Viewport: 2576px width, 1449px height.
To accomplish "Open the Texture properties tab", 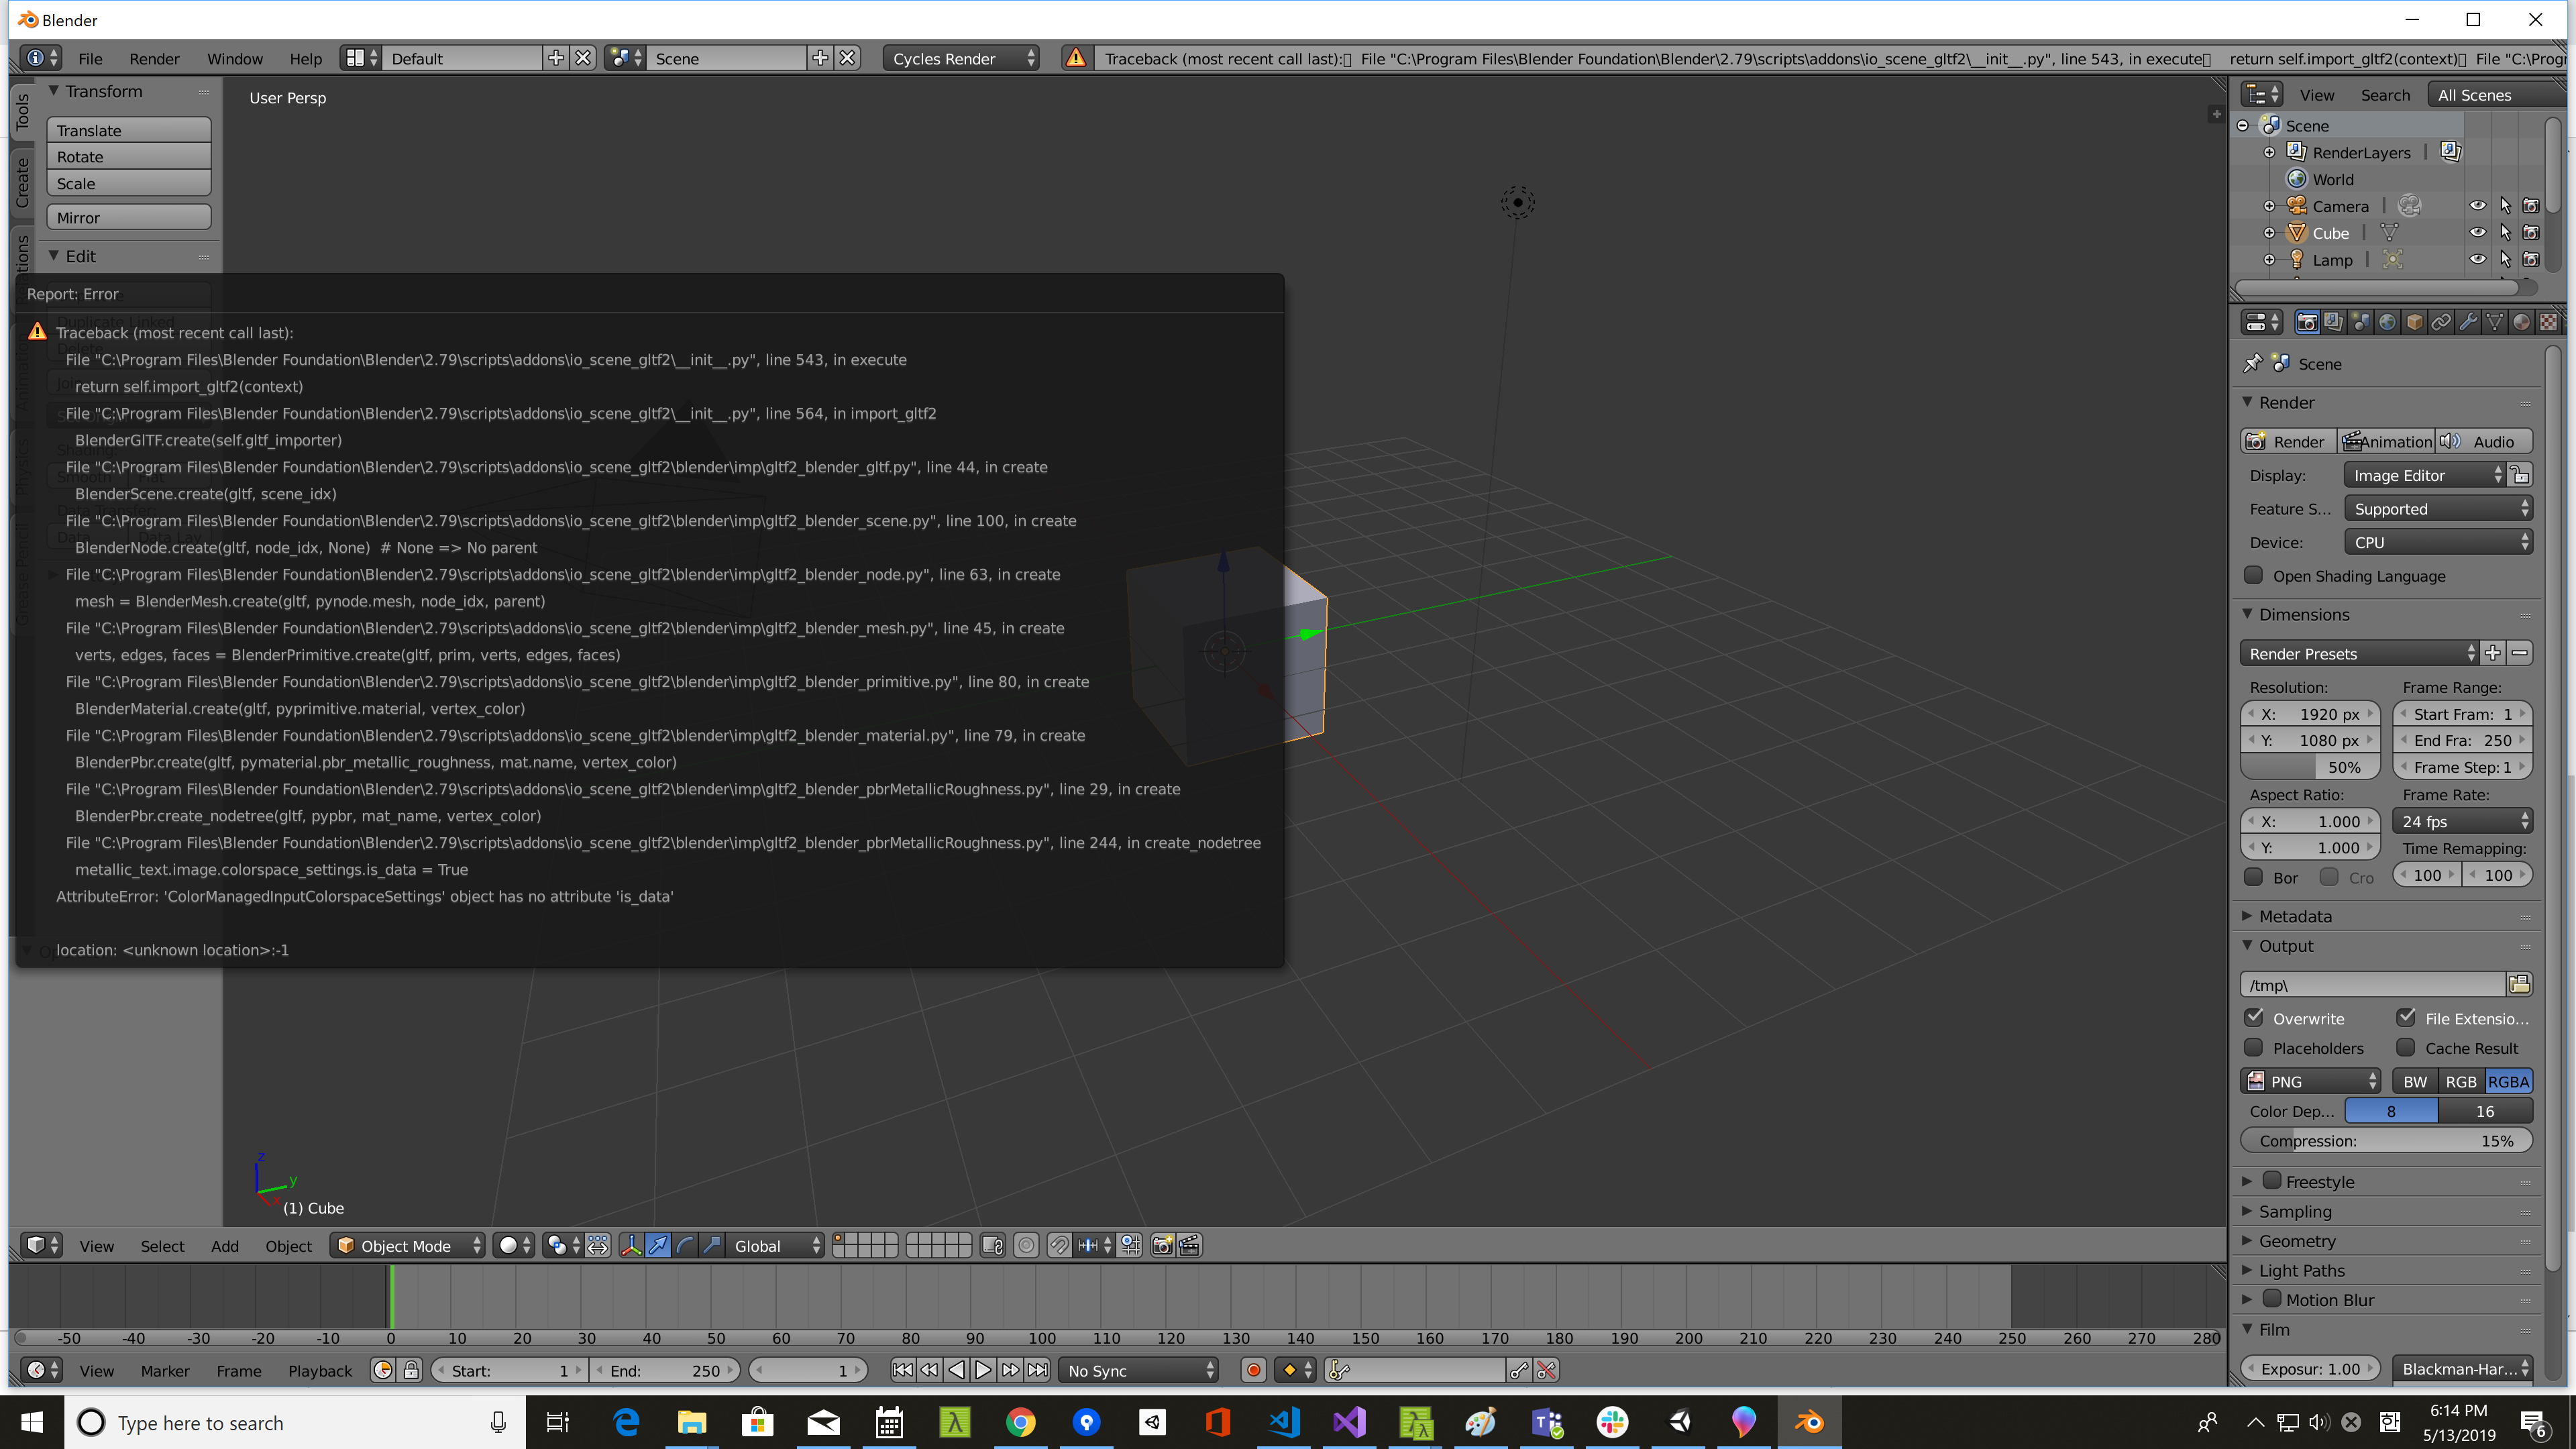I will [2548, 322].
